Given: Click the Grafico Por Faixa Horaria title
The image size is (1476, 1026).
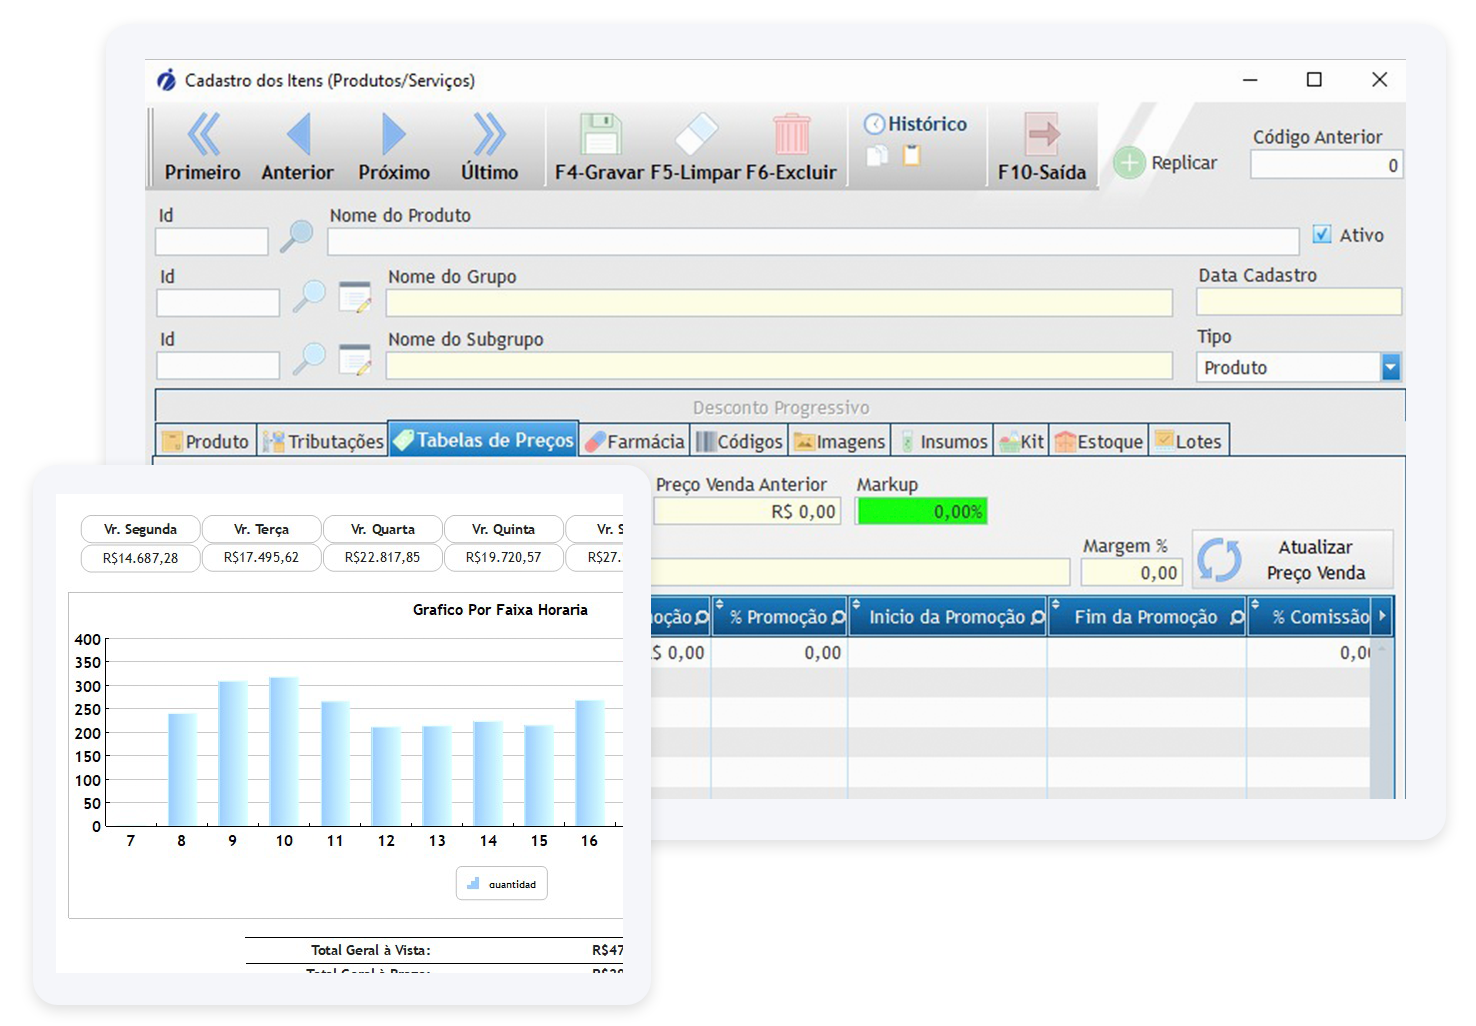Looking at the screenshot, I should (x=500, y=610).
